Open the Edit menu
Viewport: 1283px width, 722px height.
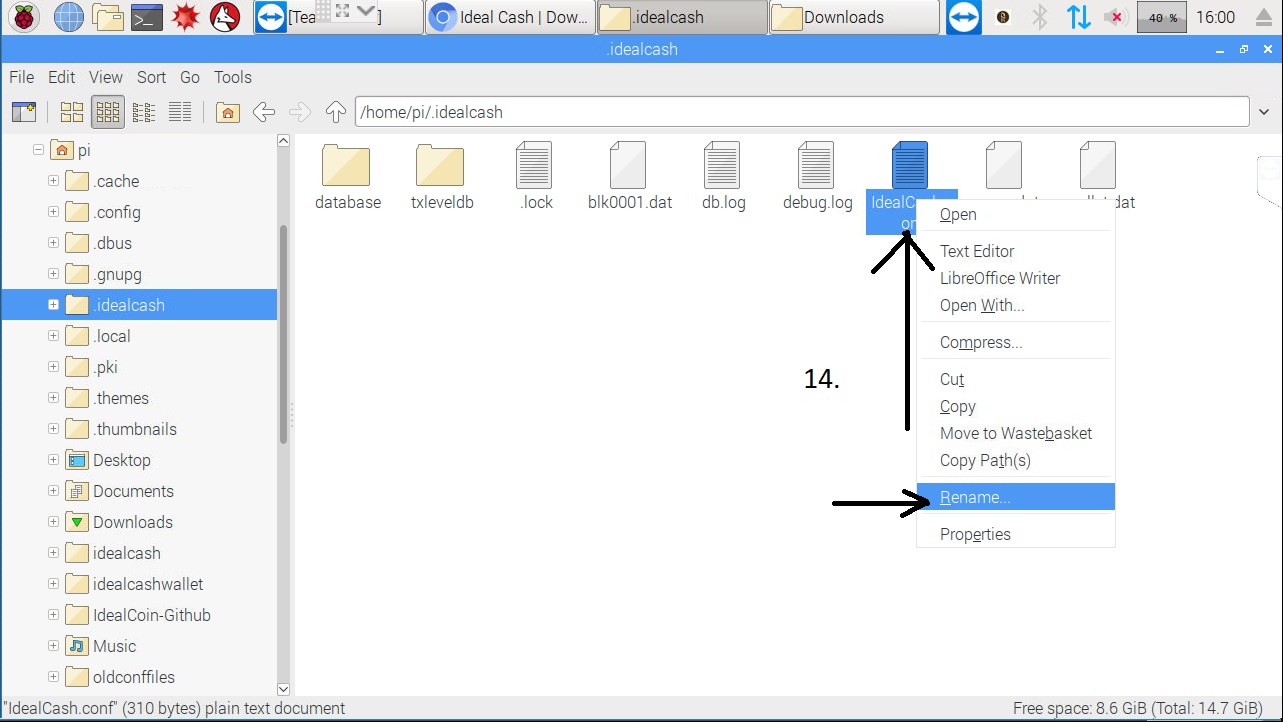coord(61,77)
